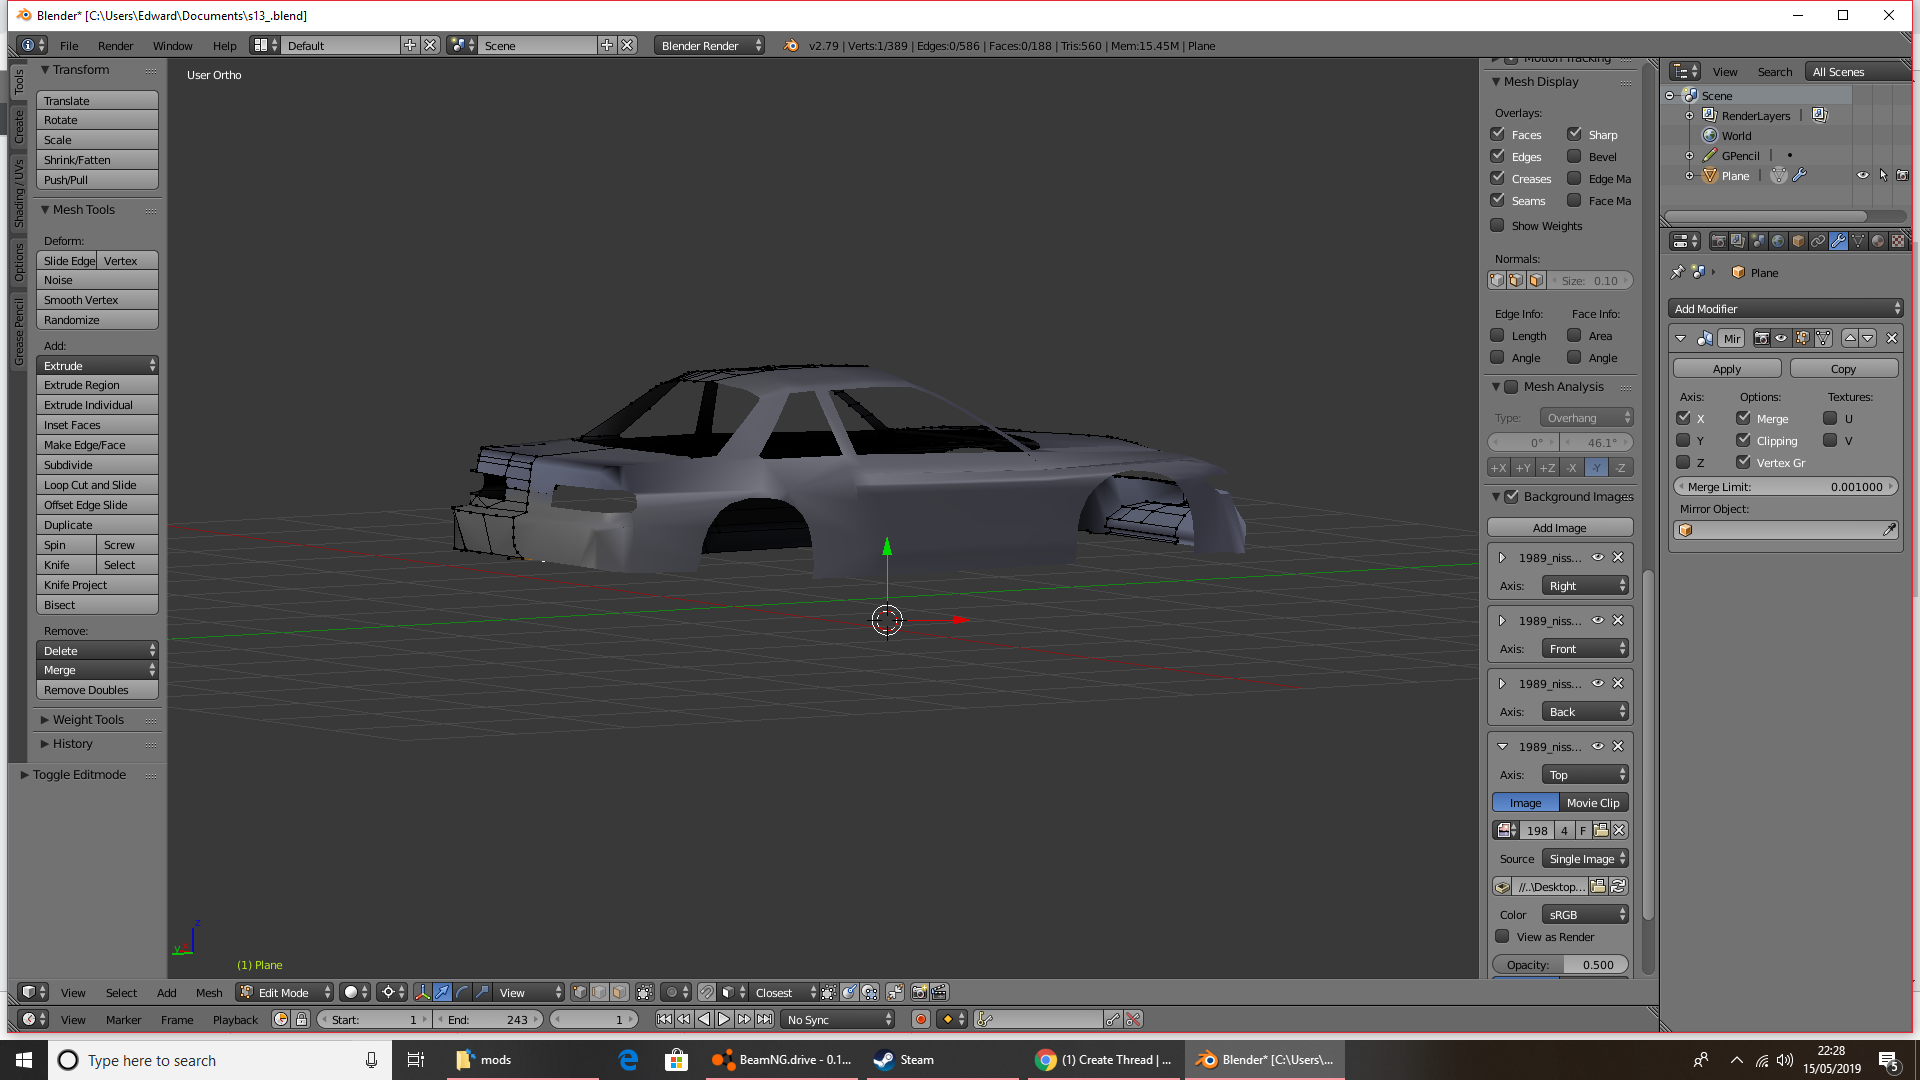Toggle limit selection to visible icon
The width and height of the screenshot is (1920, 1080).
point(645,992)
